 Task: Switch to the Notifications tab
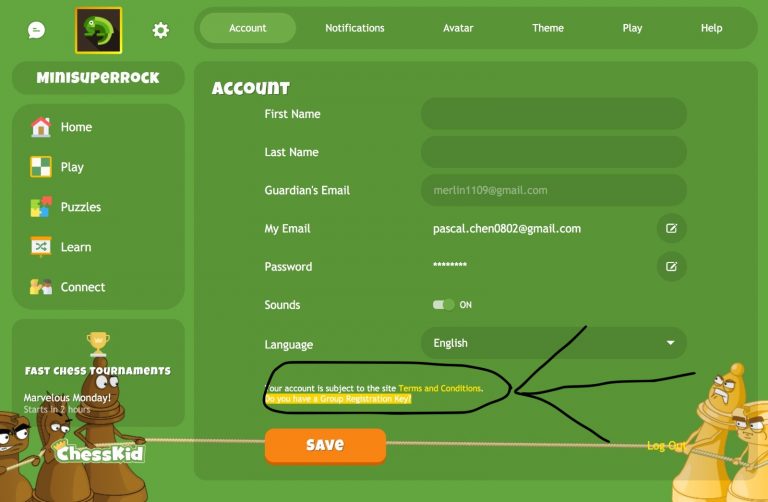[x=355, y=28]
